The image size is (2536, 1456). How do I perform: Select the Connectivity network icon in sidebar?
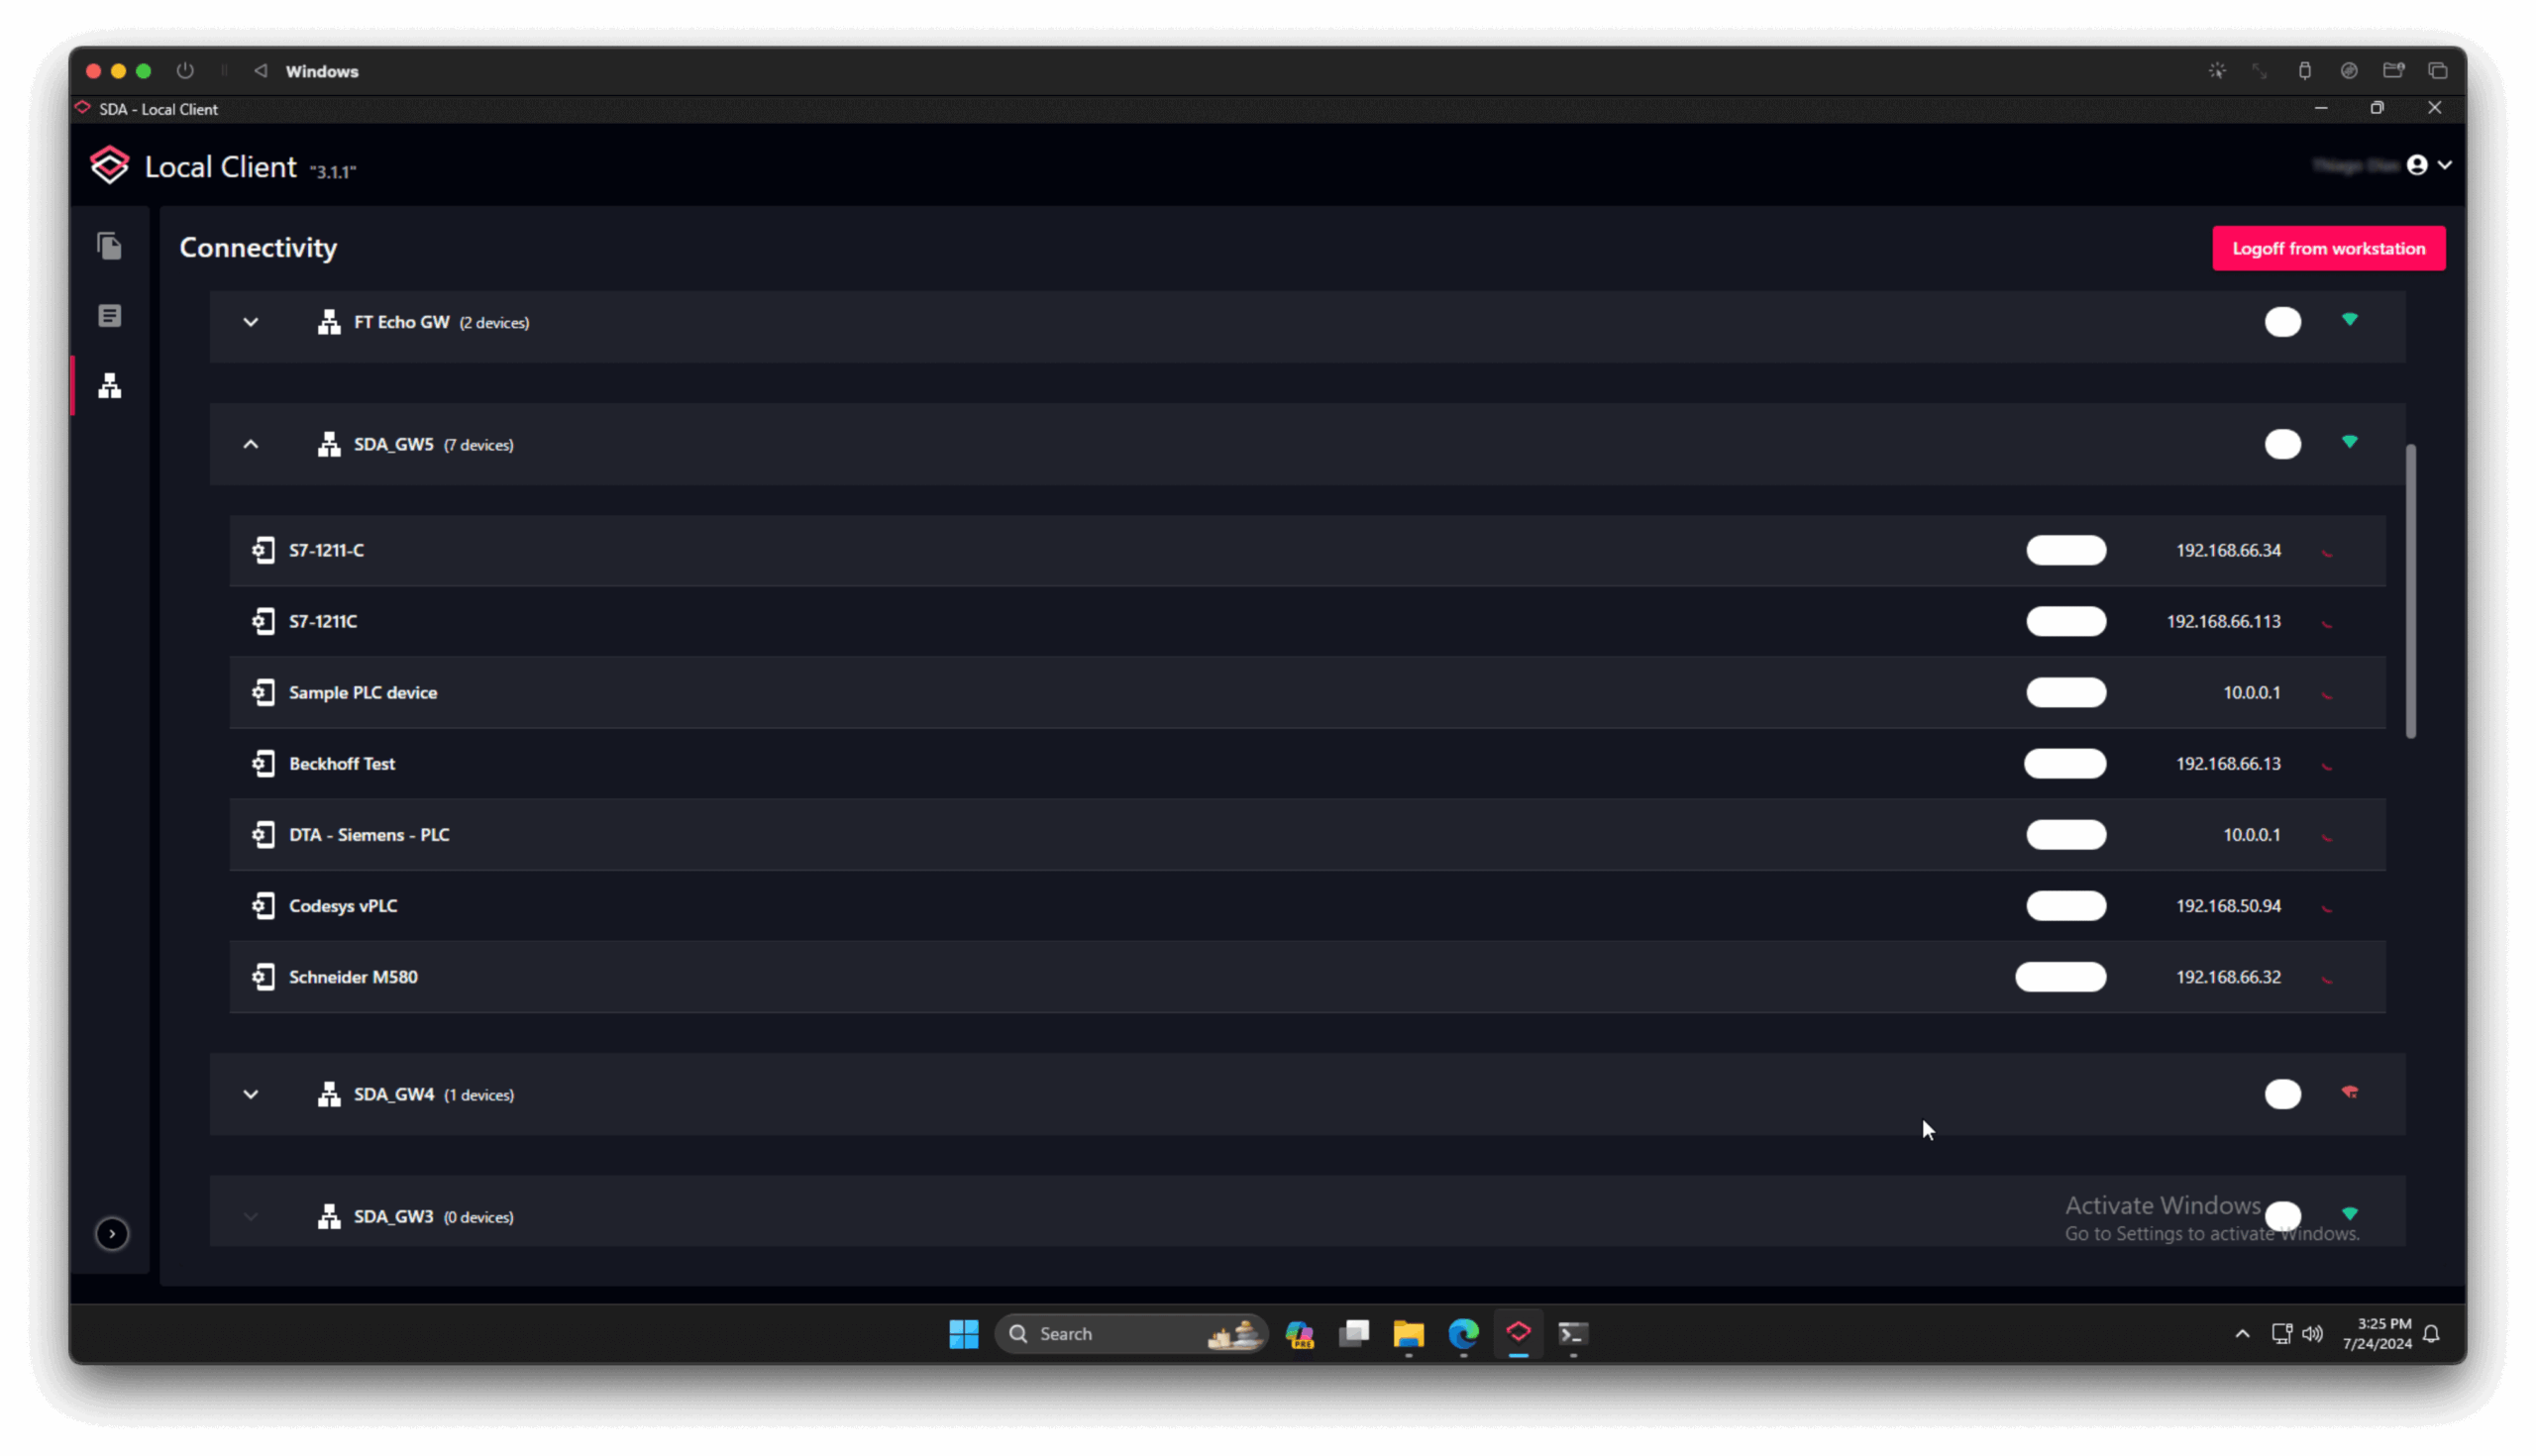click(109, 386)
